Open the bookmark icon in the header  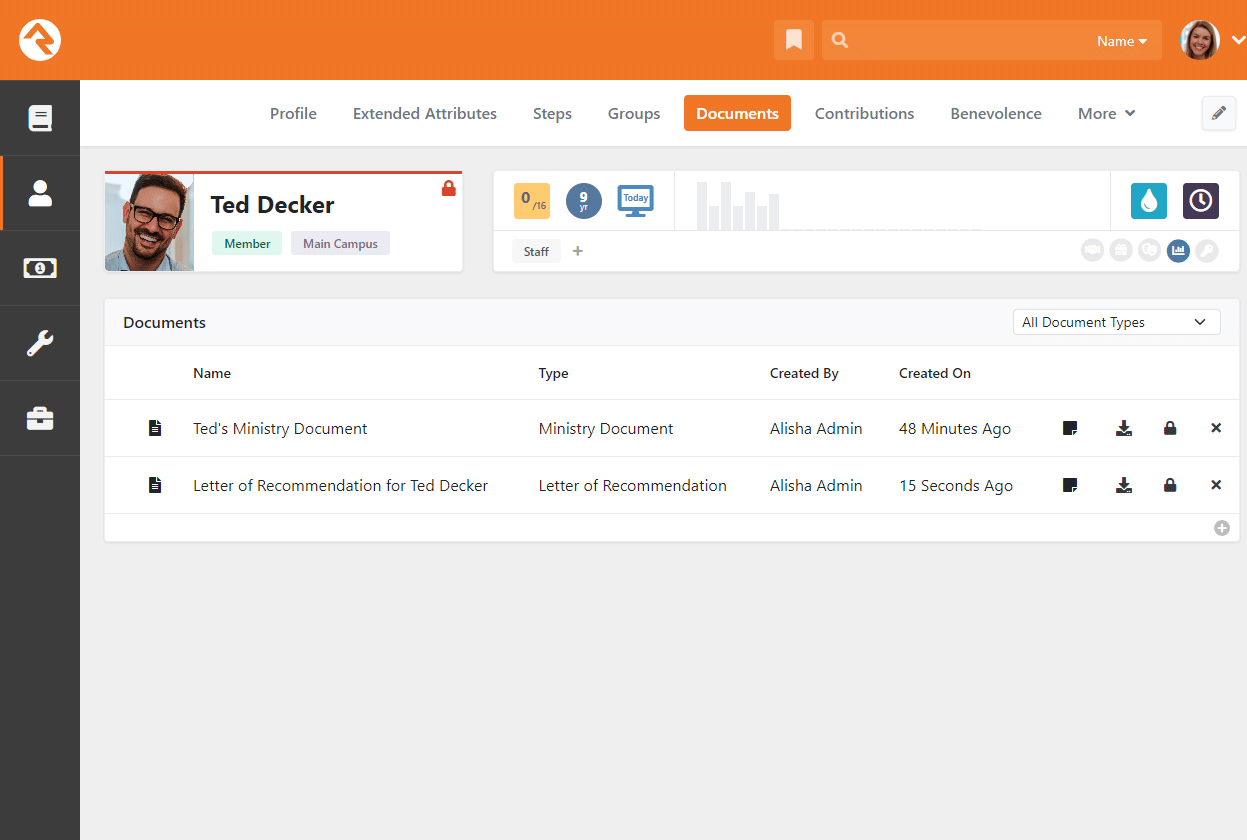click(794, 40)
